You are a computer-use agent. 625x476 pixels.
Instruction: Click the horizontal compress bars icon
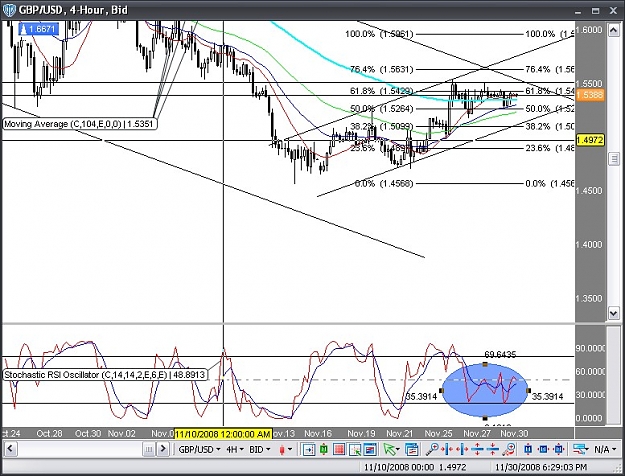[447, 449]
